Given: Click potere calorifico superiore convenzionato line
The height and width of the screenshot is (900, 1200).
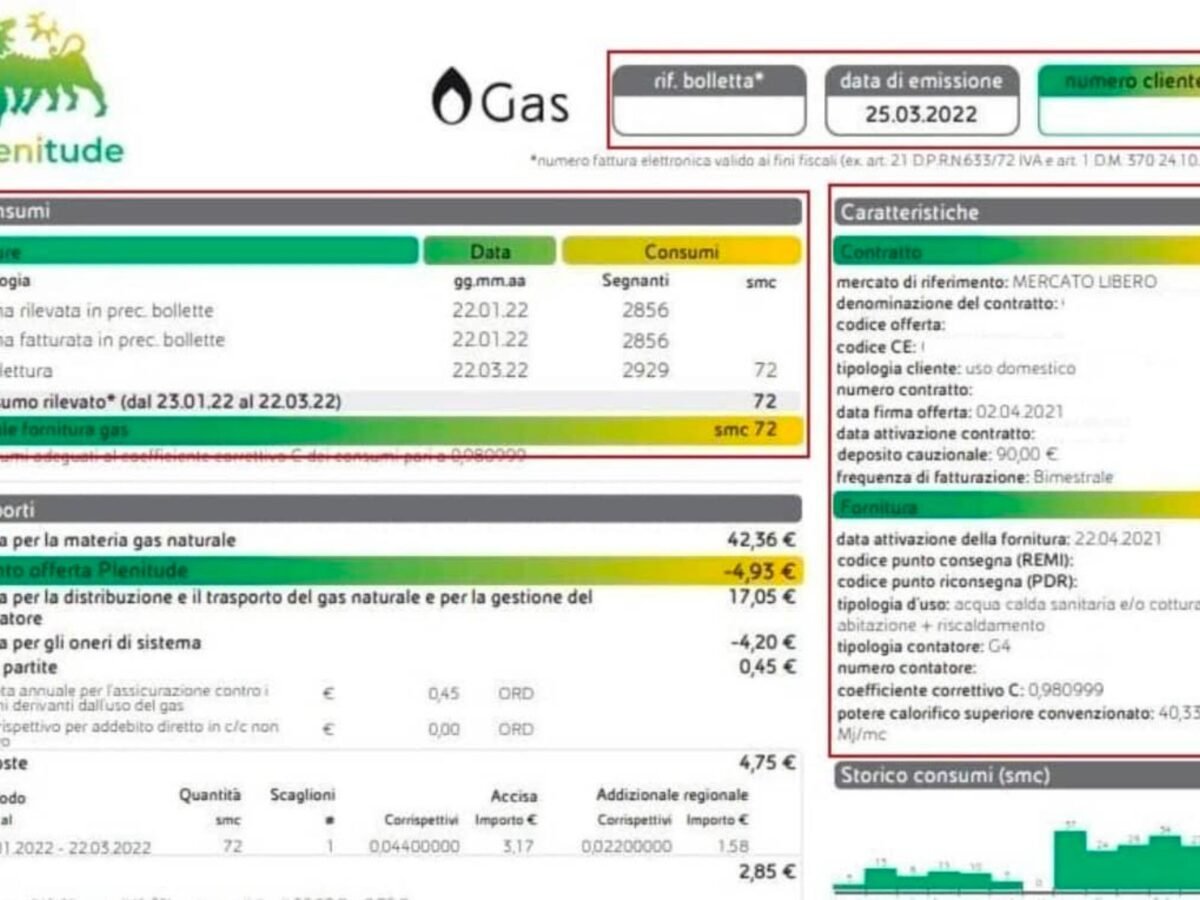Looking at the screenshot, I should point(1018,724).
